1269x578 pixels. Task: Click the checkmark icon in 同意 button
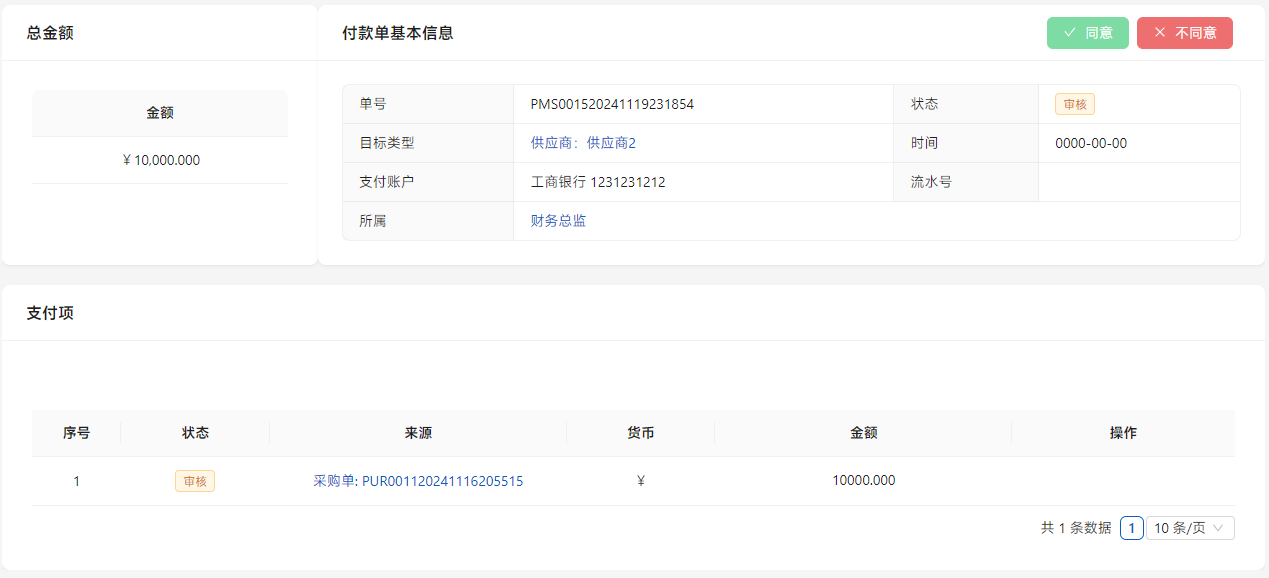pyautogui.click(x=1069, y=33)
